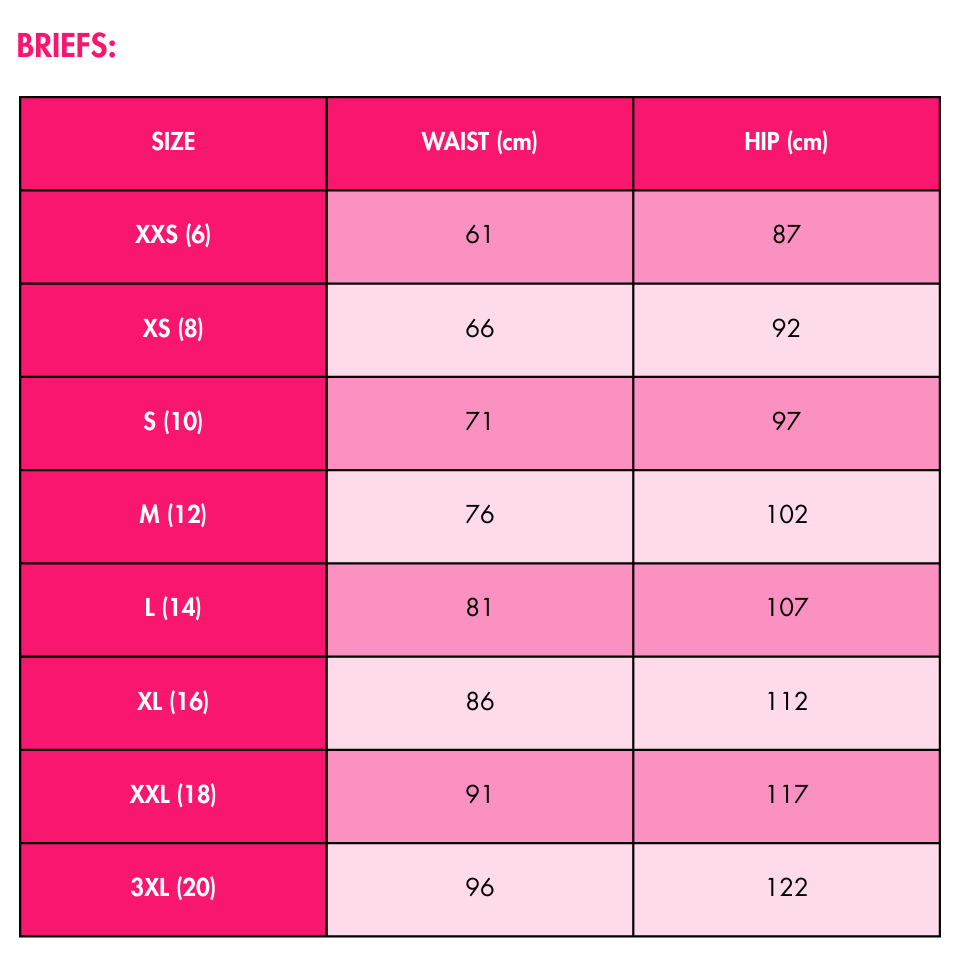960x960 pixels.
Task: Select waist value 76 cell
Action: [x=479, y=515]
